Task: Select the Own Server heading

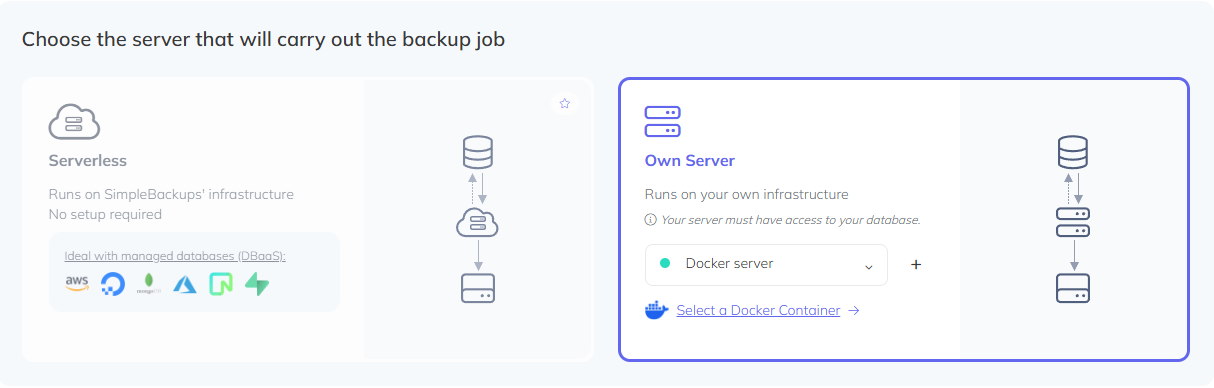Action: tap(690, 160)
